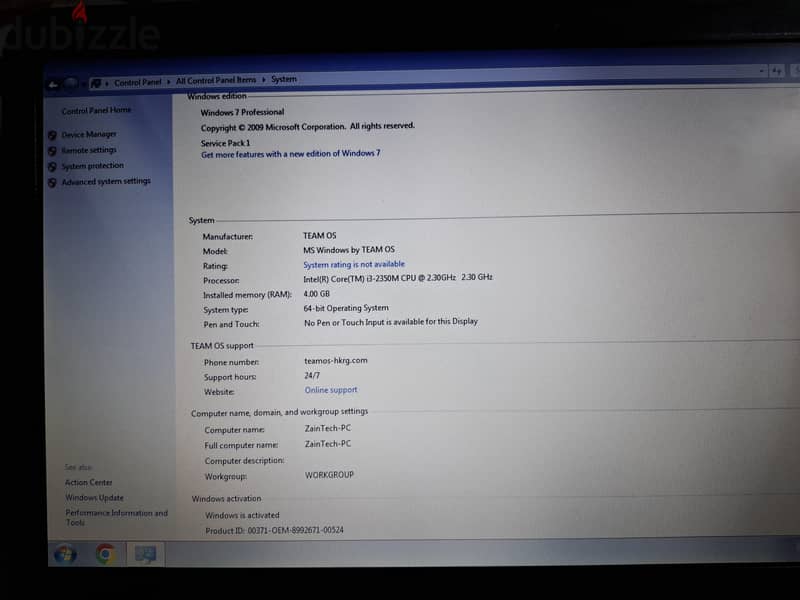This screenshot has height=600, width=800.
Task: Click the MS Windows by TEAM OS model value
Action: tap(348, 249)
